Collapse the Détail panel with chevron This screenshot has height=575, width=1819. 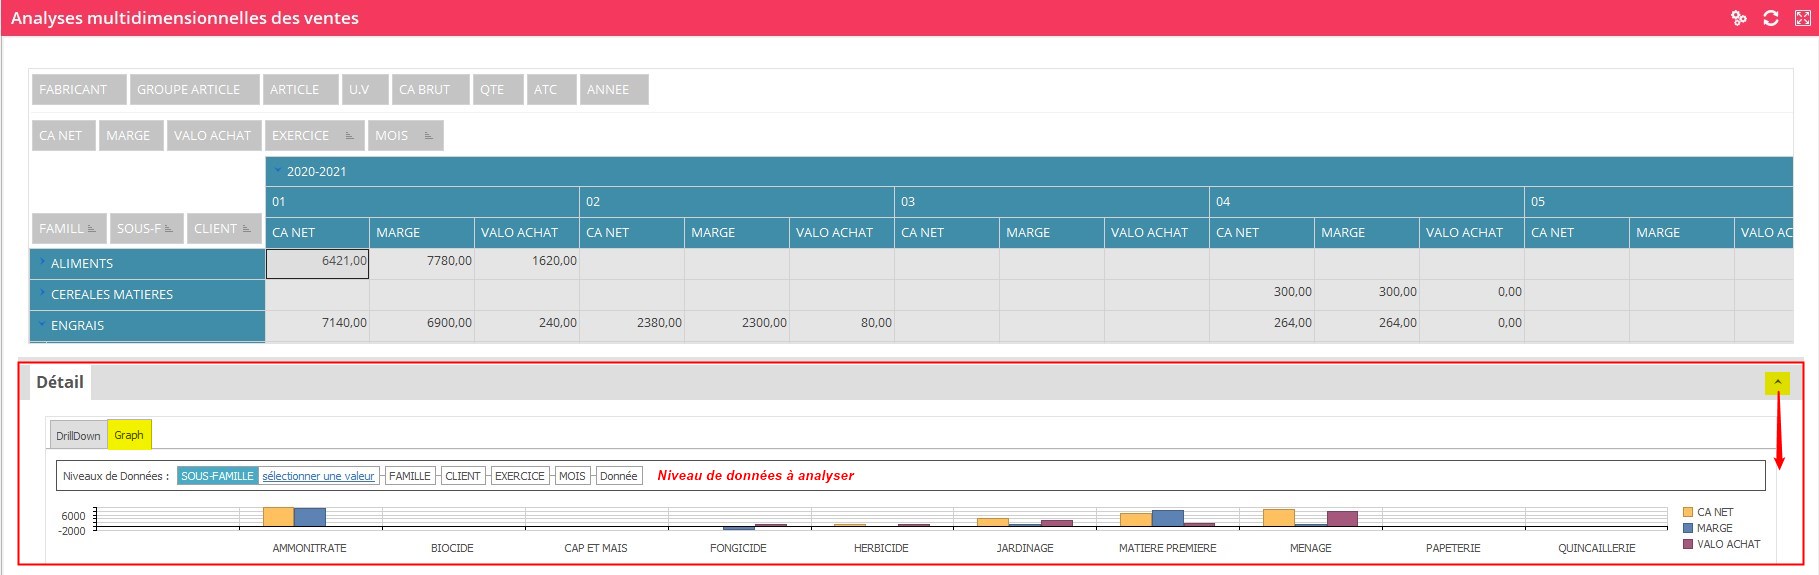[x=1777, y=382]
